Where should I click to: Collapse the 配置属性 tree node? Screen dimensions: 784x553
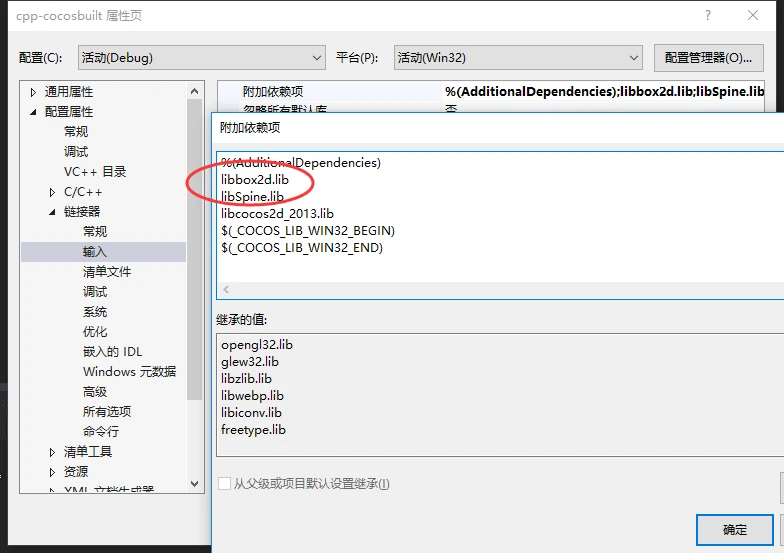point(33,112)
